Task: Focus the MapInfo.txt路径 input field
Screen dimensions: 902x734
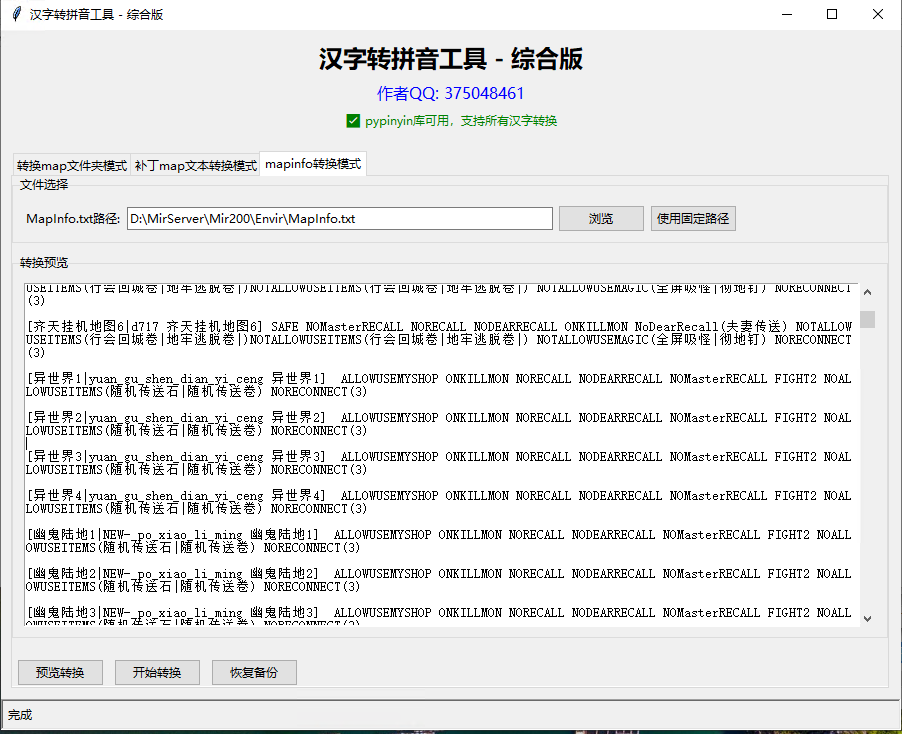Action: (339, 219)
